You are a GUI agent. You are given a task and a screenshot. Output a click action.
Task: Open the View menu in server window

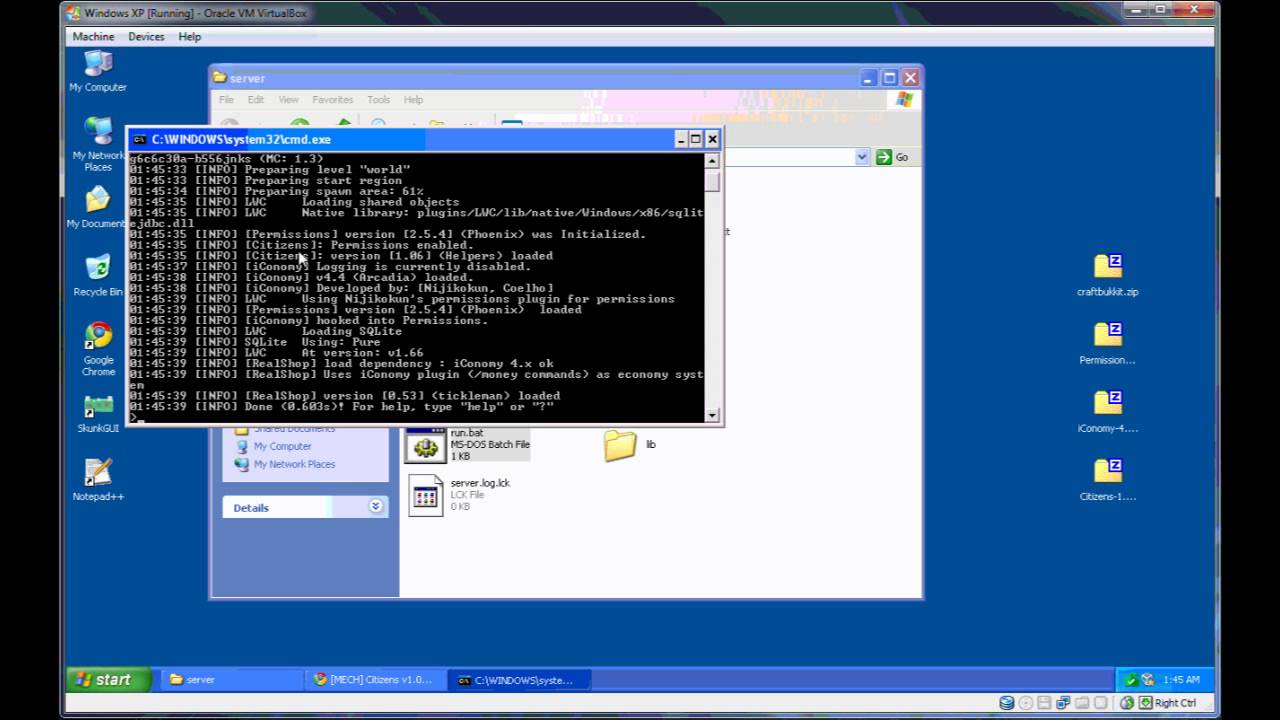pos(288,100)
